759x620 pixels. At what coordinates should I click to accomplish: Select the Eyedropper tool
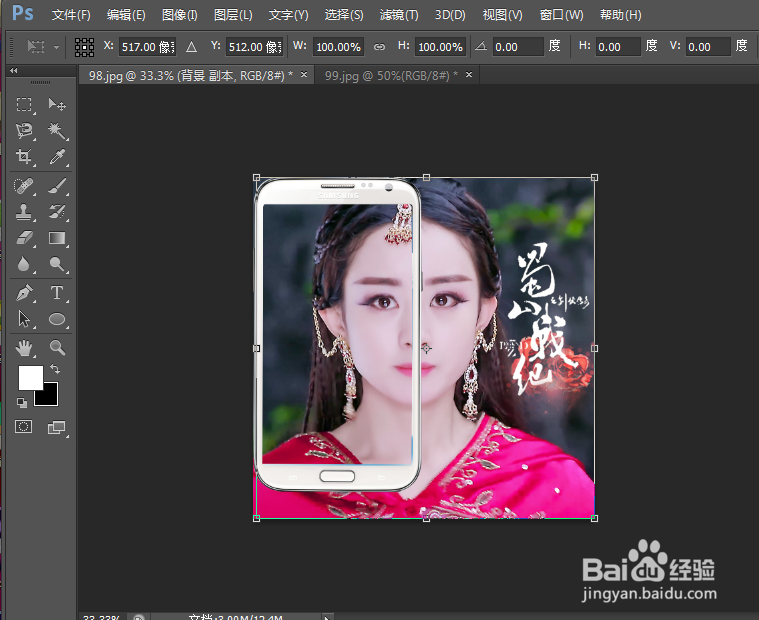pyautogui.click(x=57, y=157)
